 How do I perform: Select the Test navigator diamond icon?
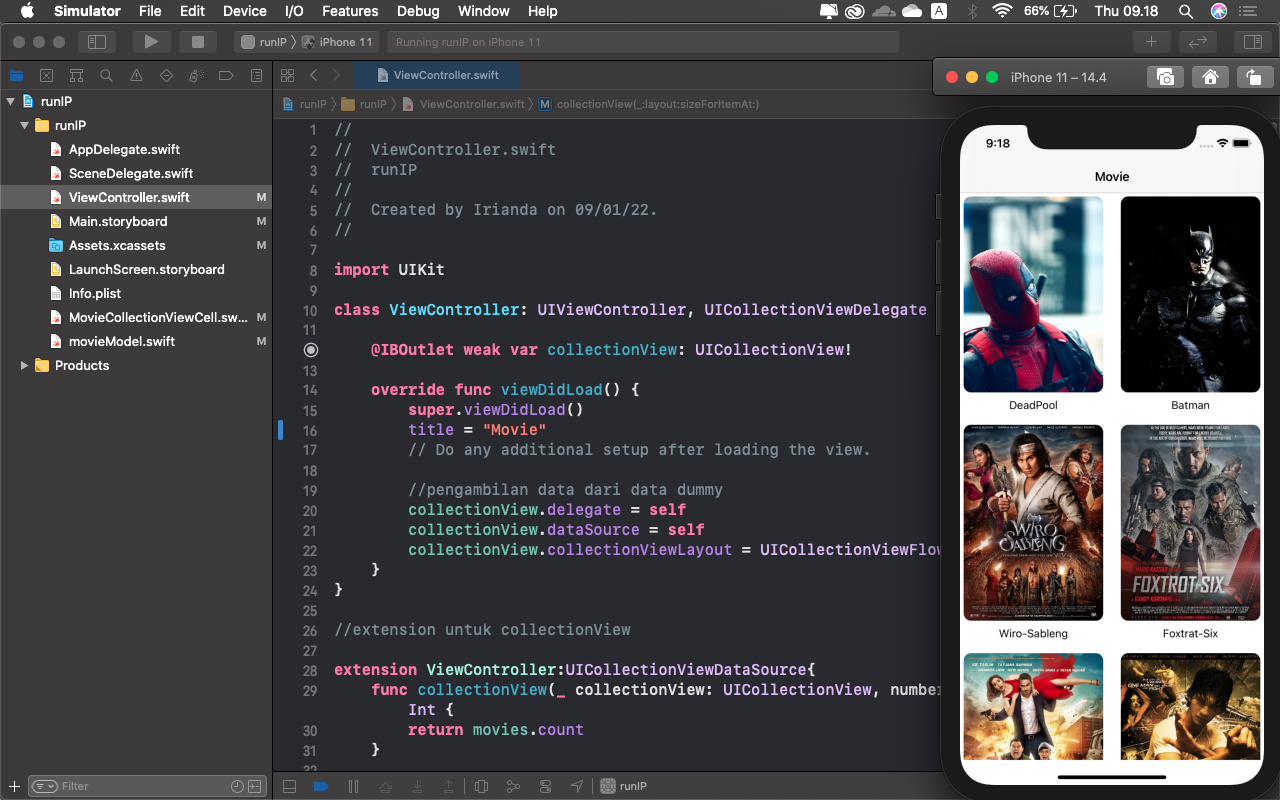click(x=166, y=75)
